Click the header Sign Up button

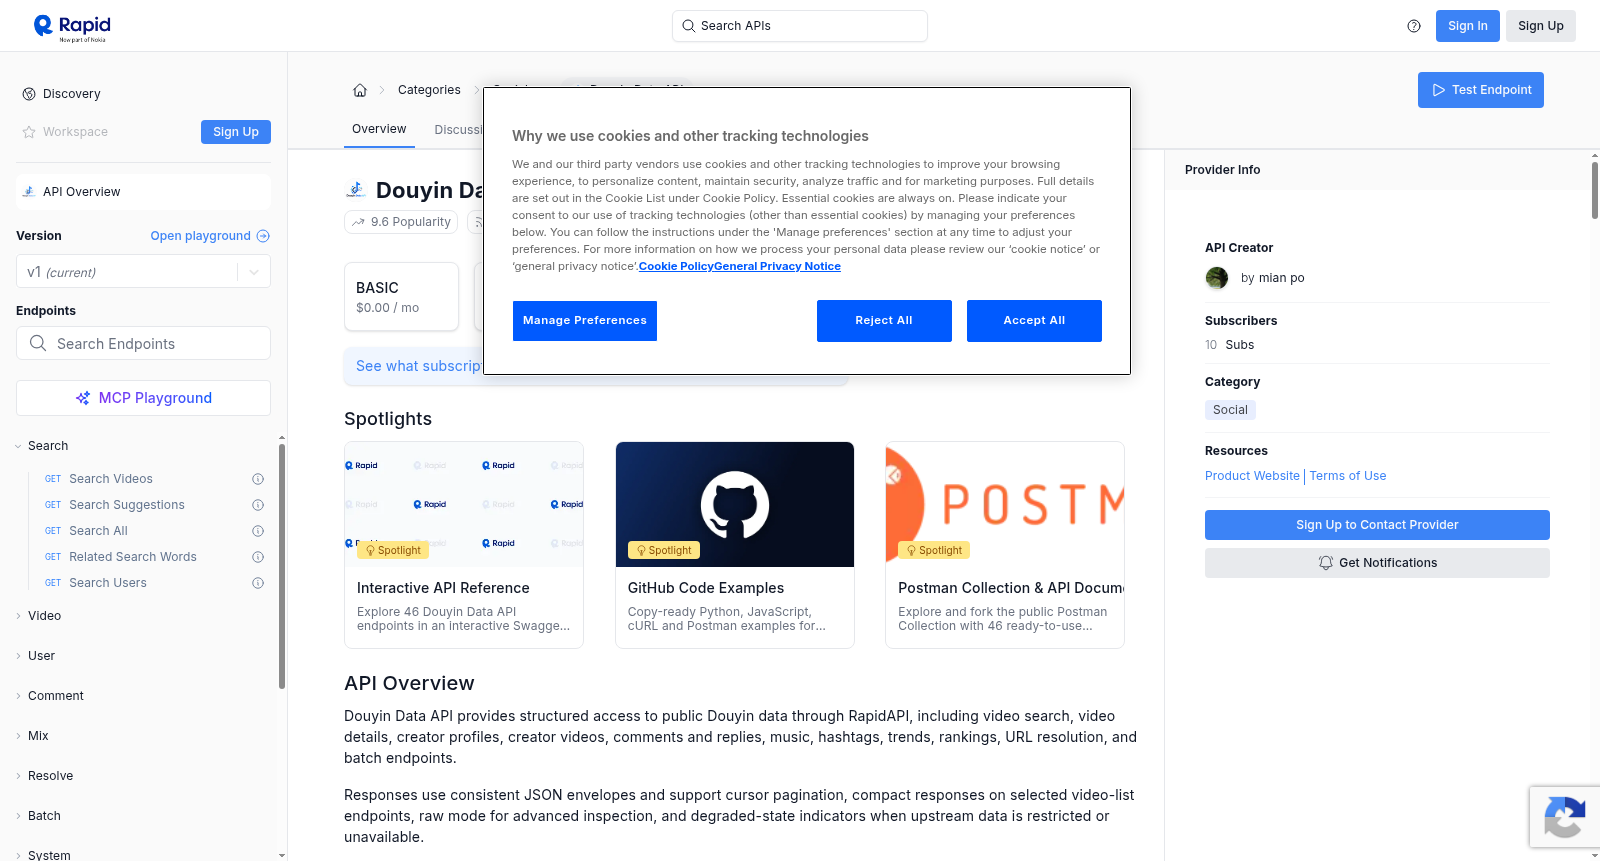click(x=1540, y=26)
